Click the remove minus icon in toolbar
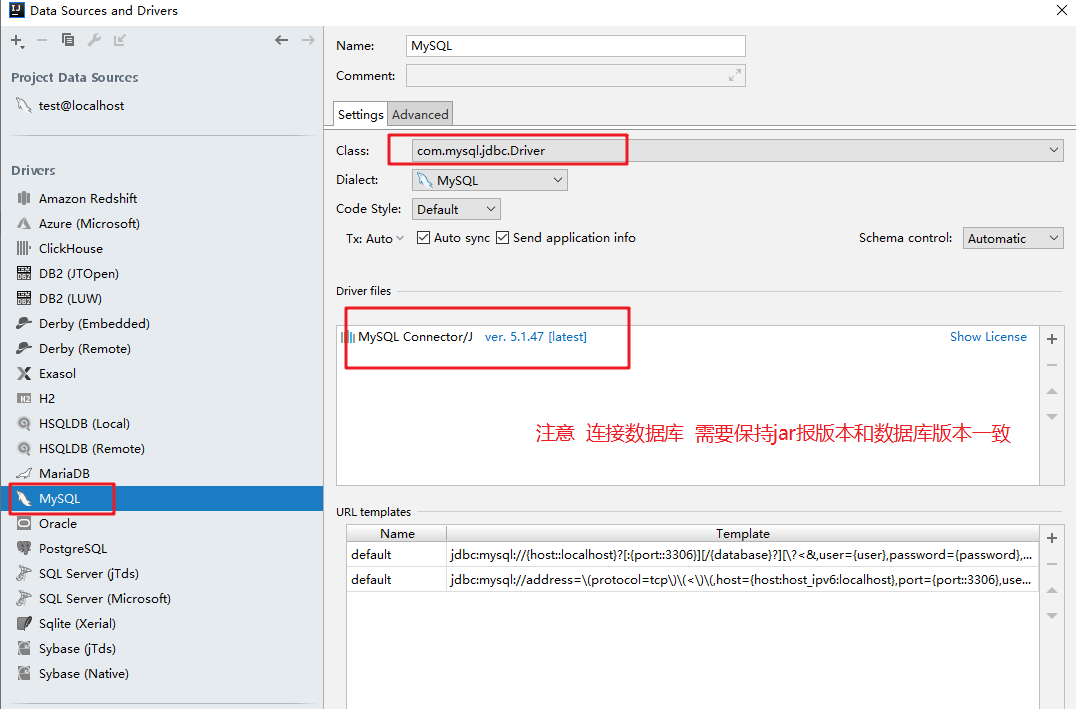The height and width of the screenshot is (709, 1076). [42, 40]
